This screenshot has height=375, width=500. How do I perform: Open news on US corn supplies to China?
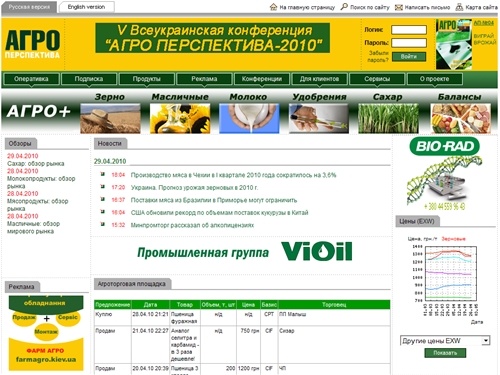click(219, 213)
